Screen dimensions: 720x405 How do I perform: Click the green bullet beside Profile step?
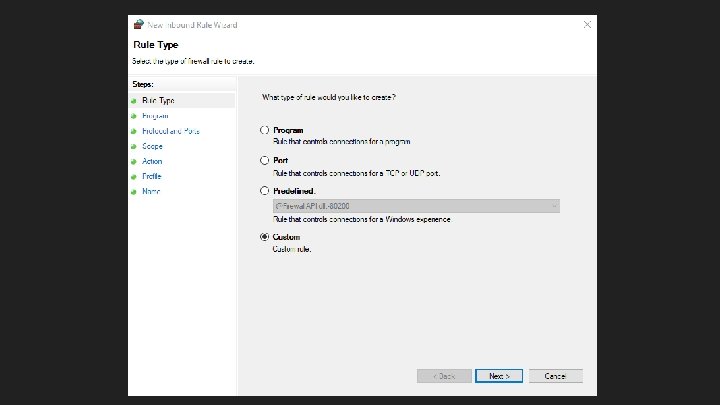(134, 176)
